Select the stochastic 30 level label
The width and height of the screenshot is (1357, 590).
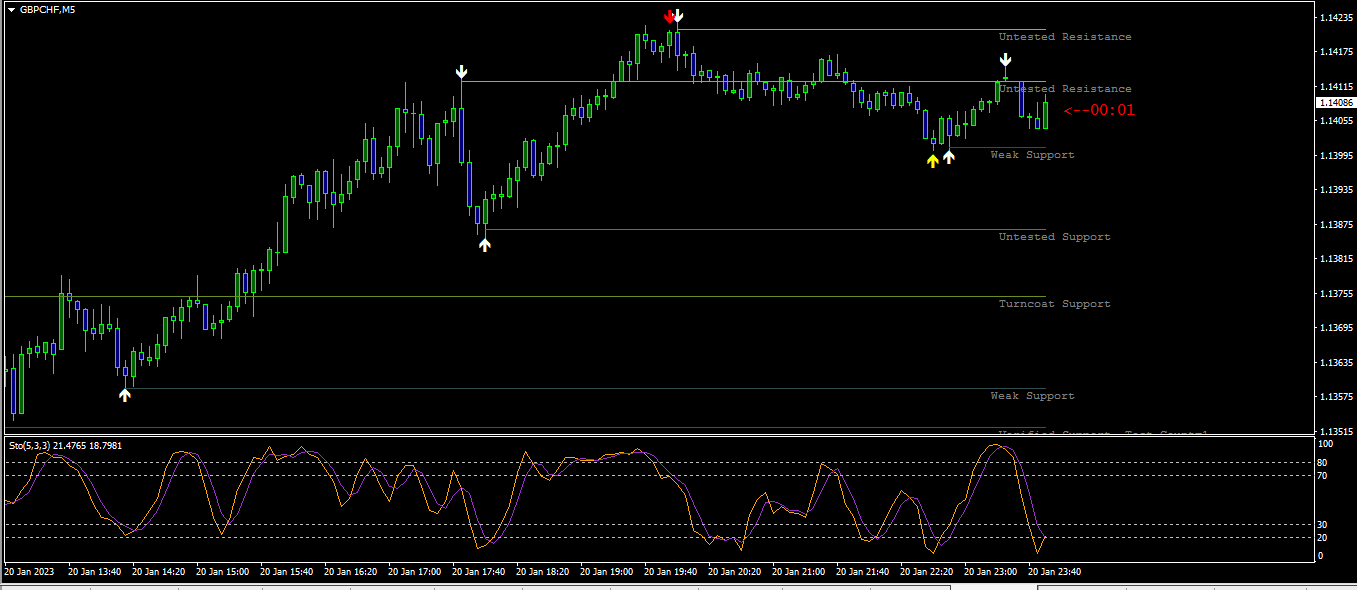click(x=1323, y=525)
